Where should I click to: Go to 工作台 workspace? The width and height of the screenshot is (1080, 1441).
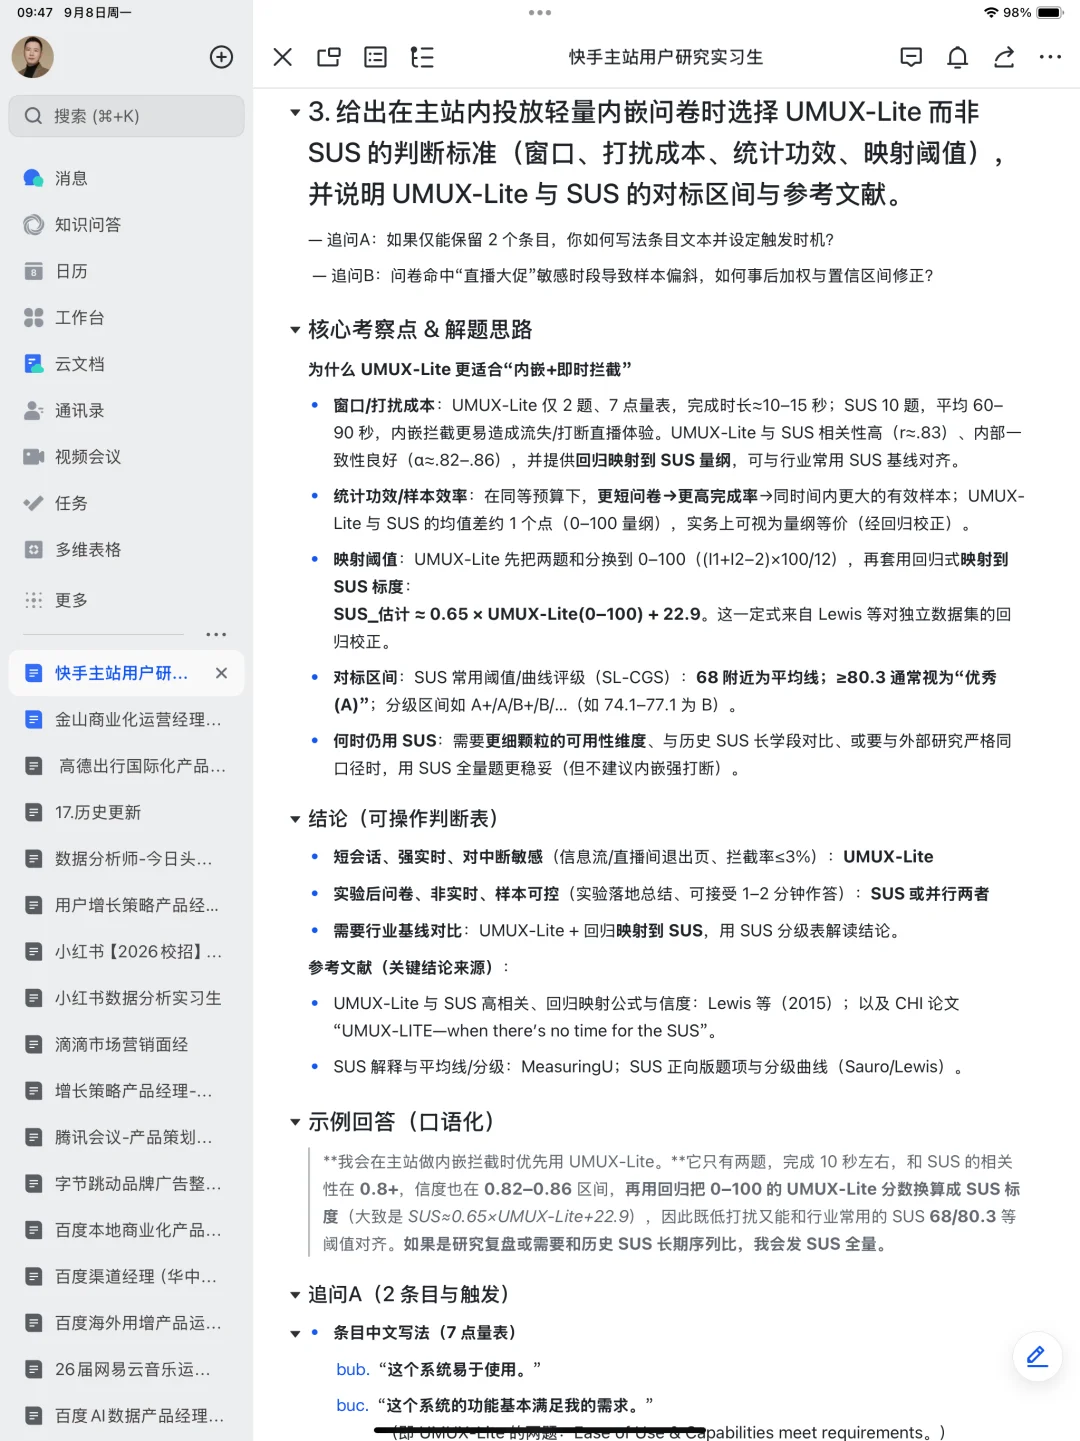click(126, 318)
